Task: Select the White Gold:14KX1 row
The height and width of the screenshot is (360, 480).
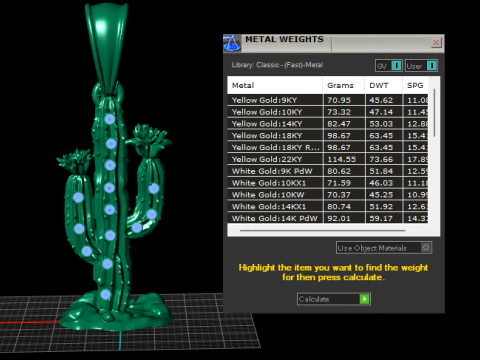Action: 328,207
